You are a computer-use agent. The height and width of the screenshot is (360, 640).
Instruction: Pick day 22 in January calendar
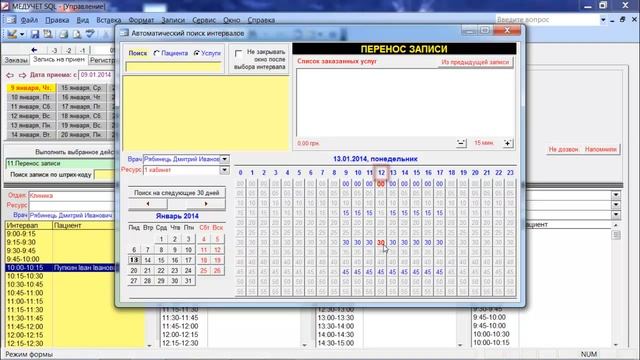click(161, 270)
